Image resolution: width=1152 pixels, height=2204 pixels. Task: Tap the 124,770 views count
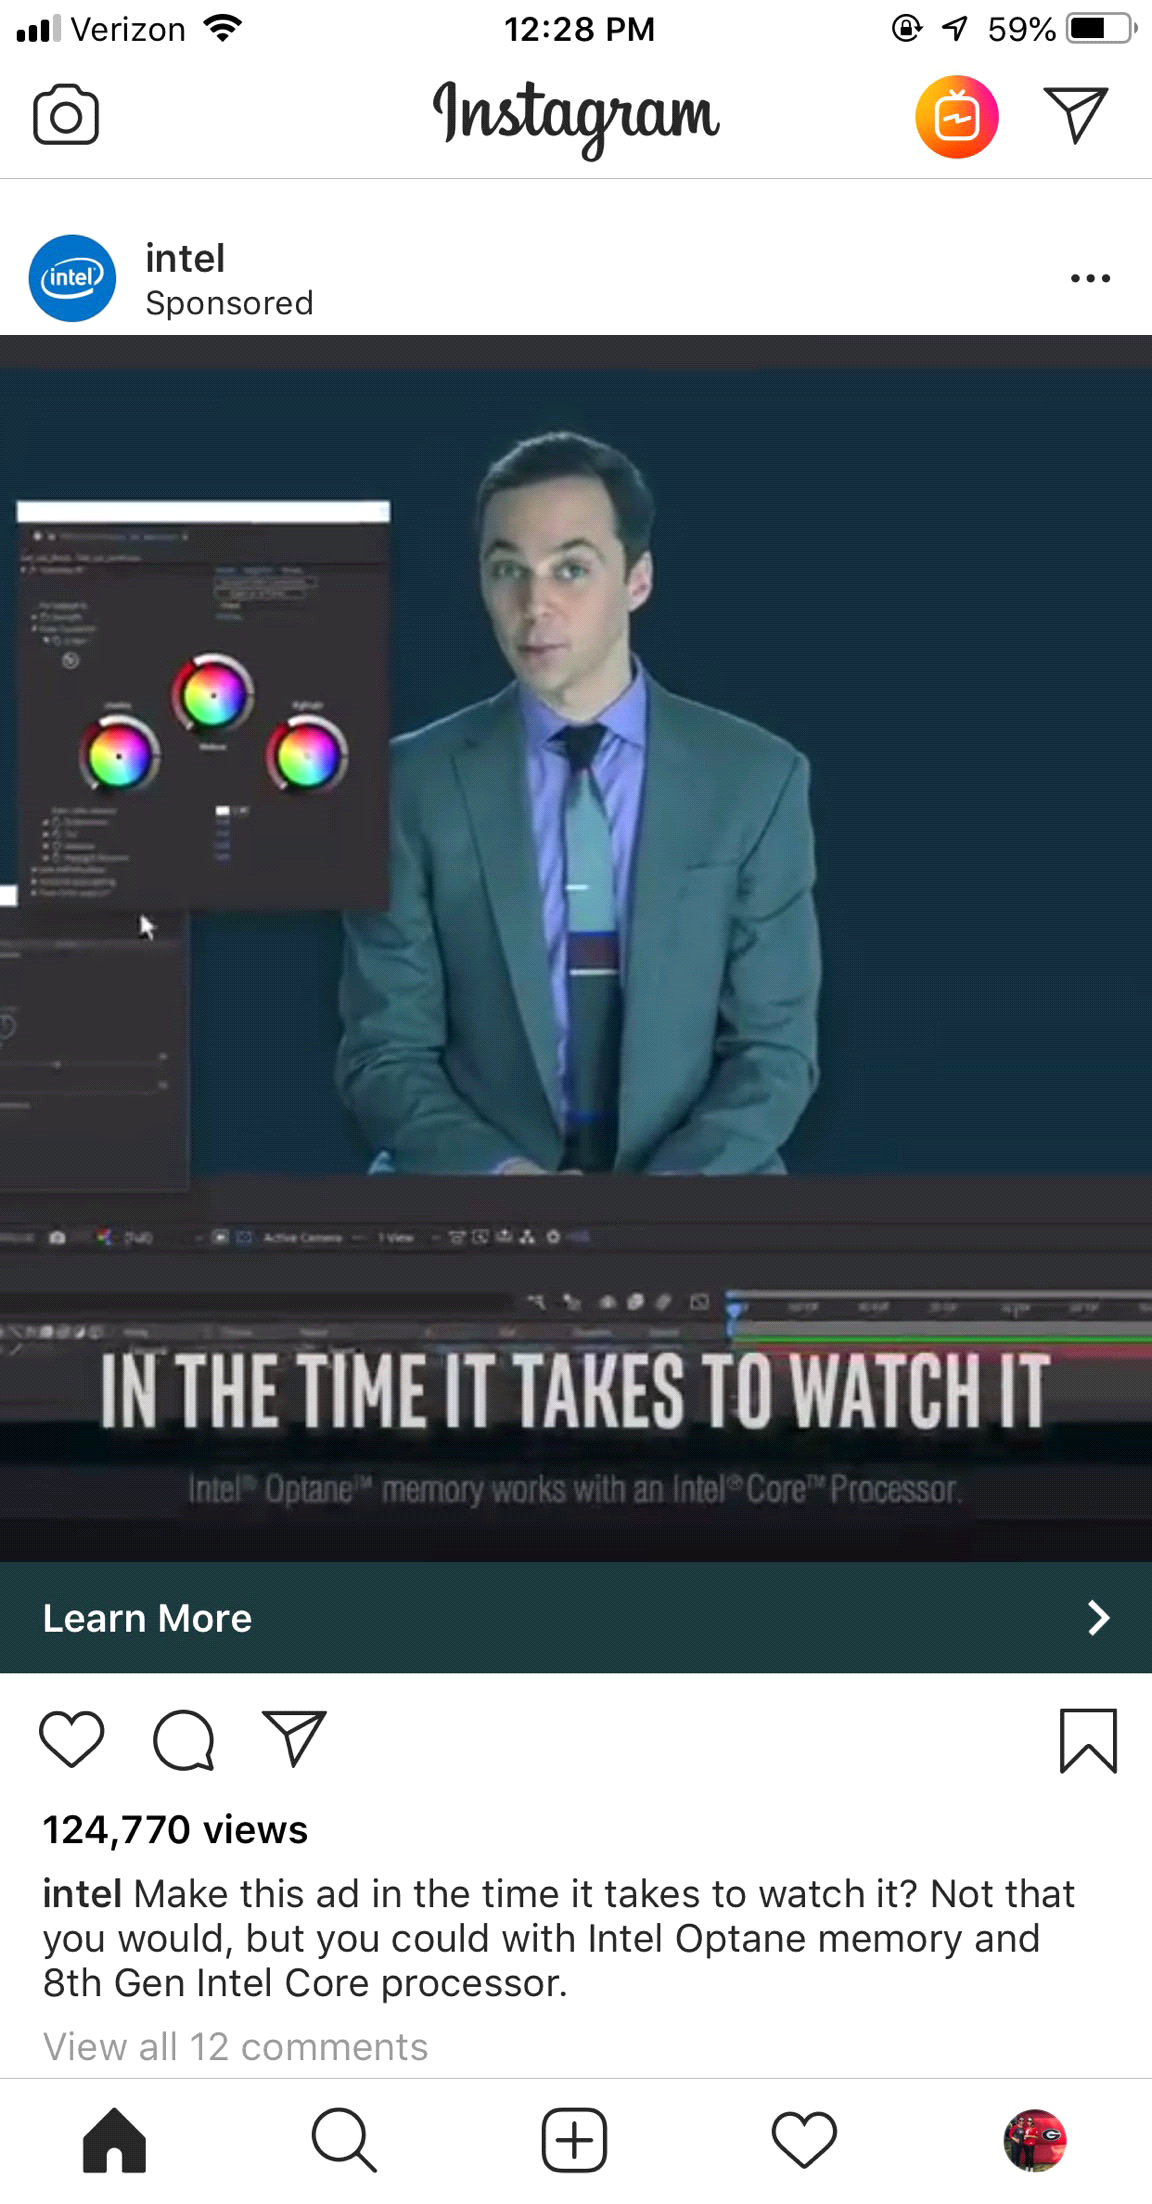[x=175, y=1830]
